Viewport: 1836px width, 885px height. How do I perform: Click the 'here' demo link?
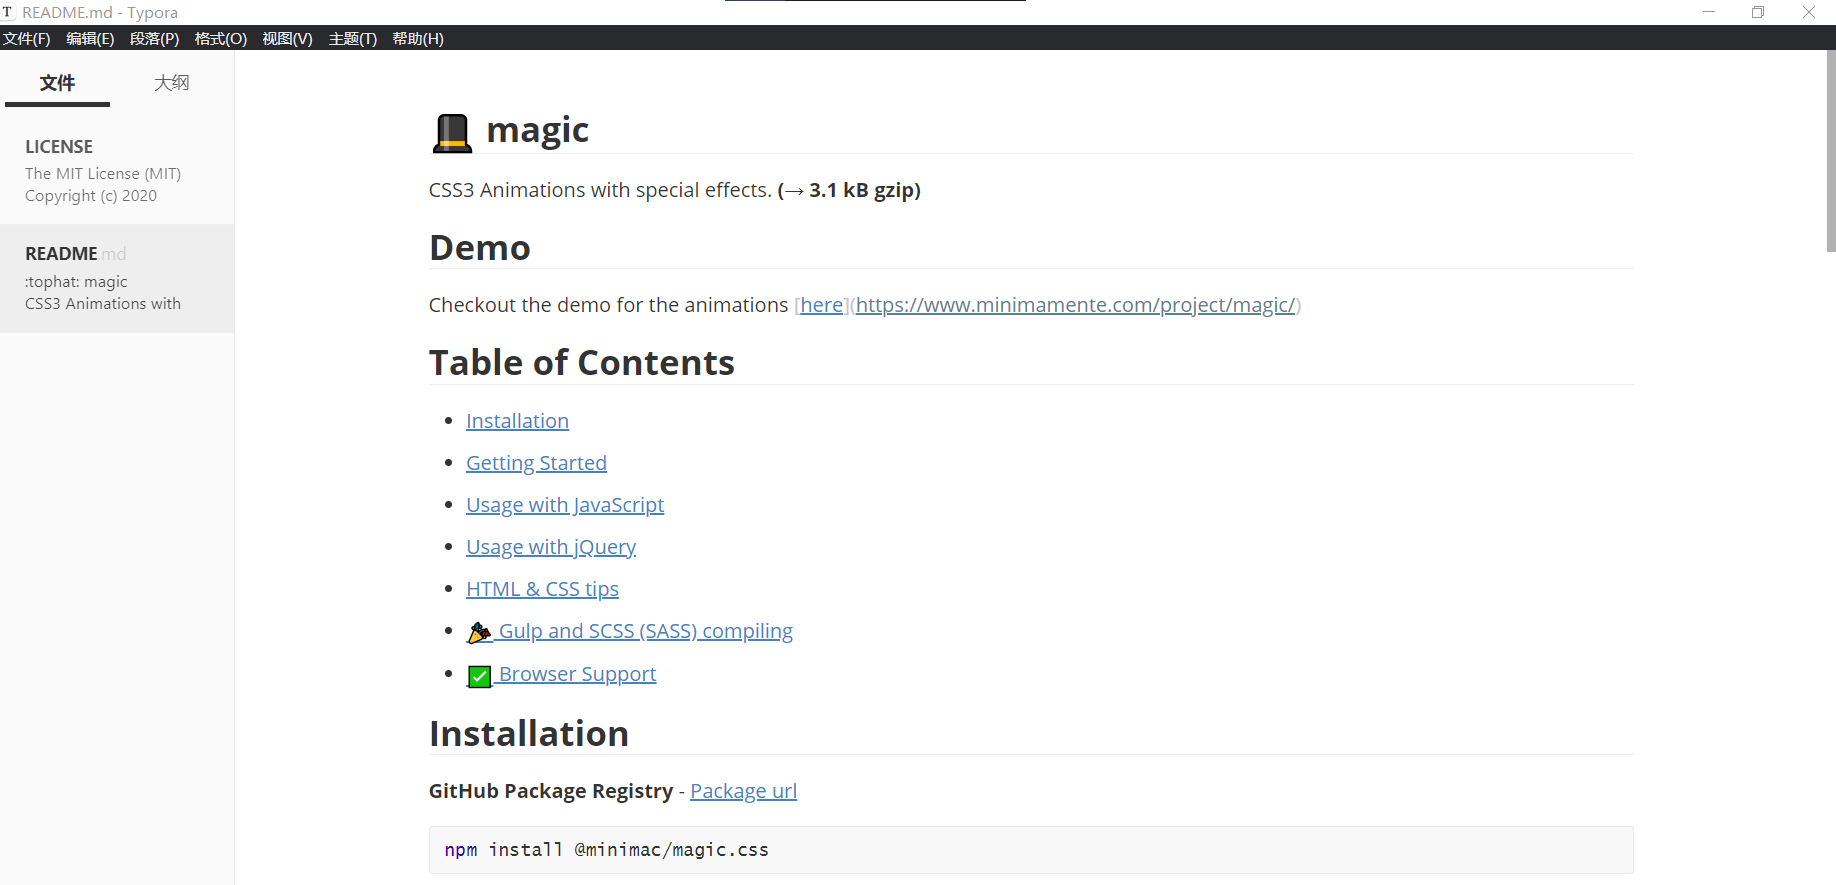pos(821,305)
